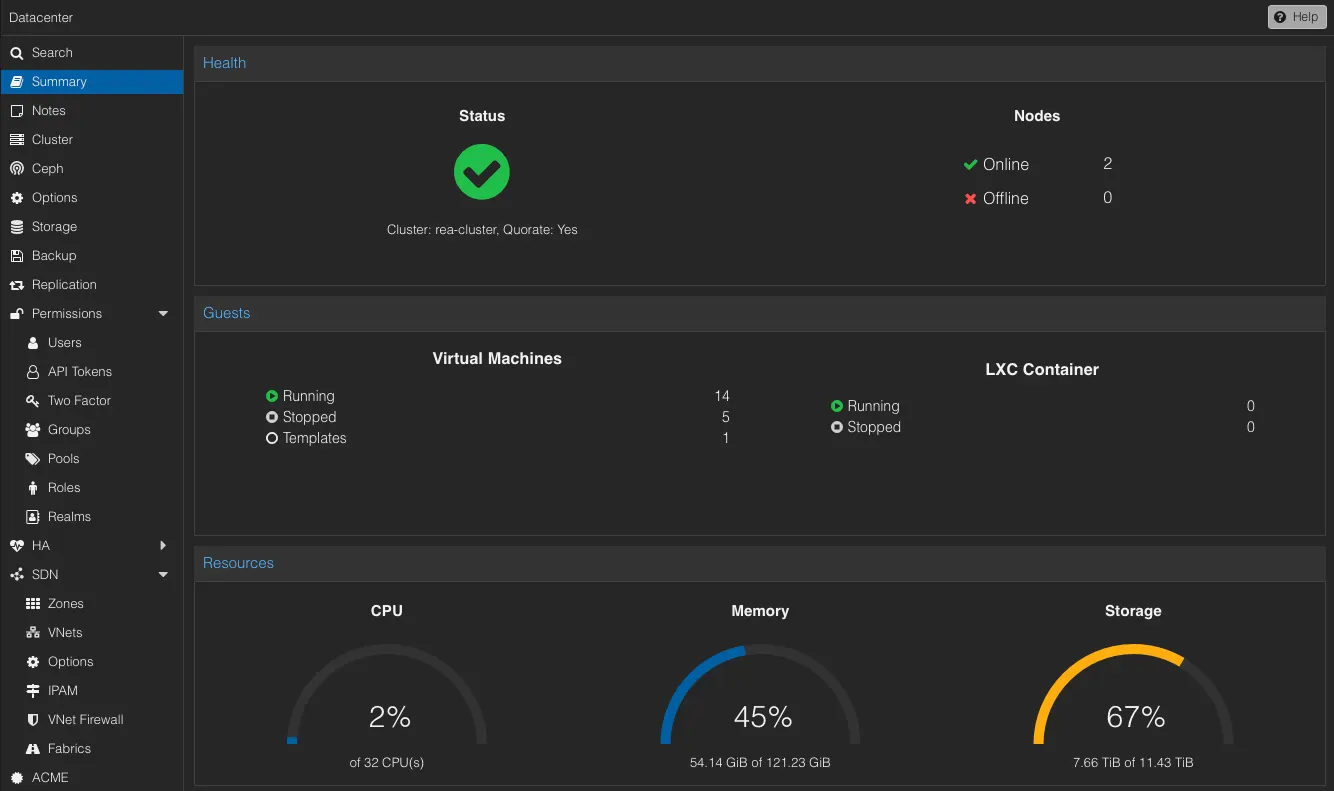
Task: Click the Help button
Action: pos(1296,16)
